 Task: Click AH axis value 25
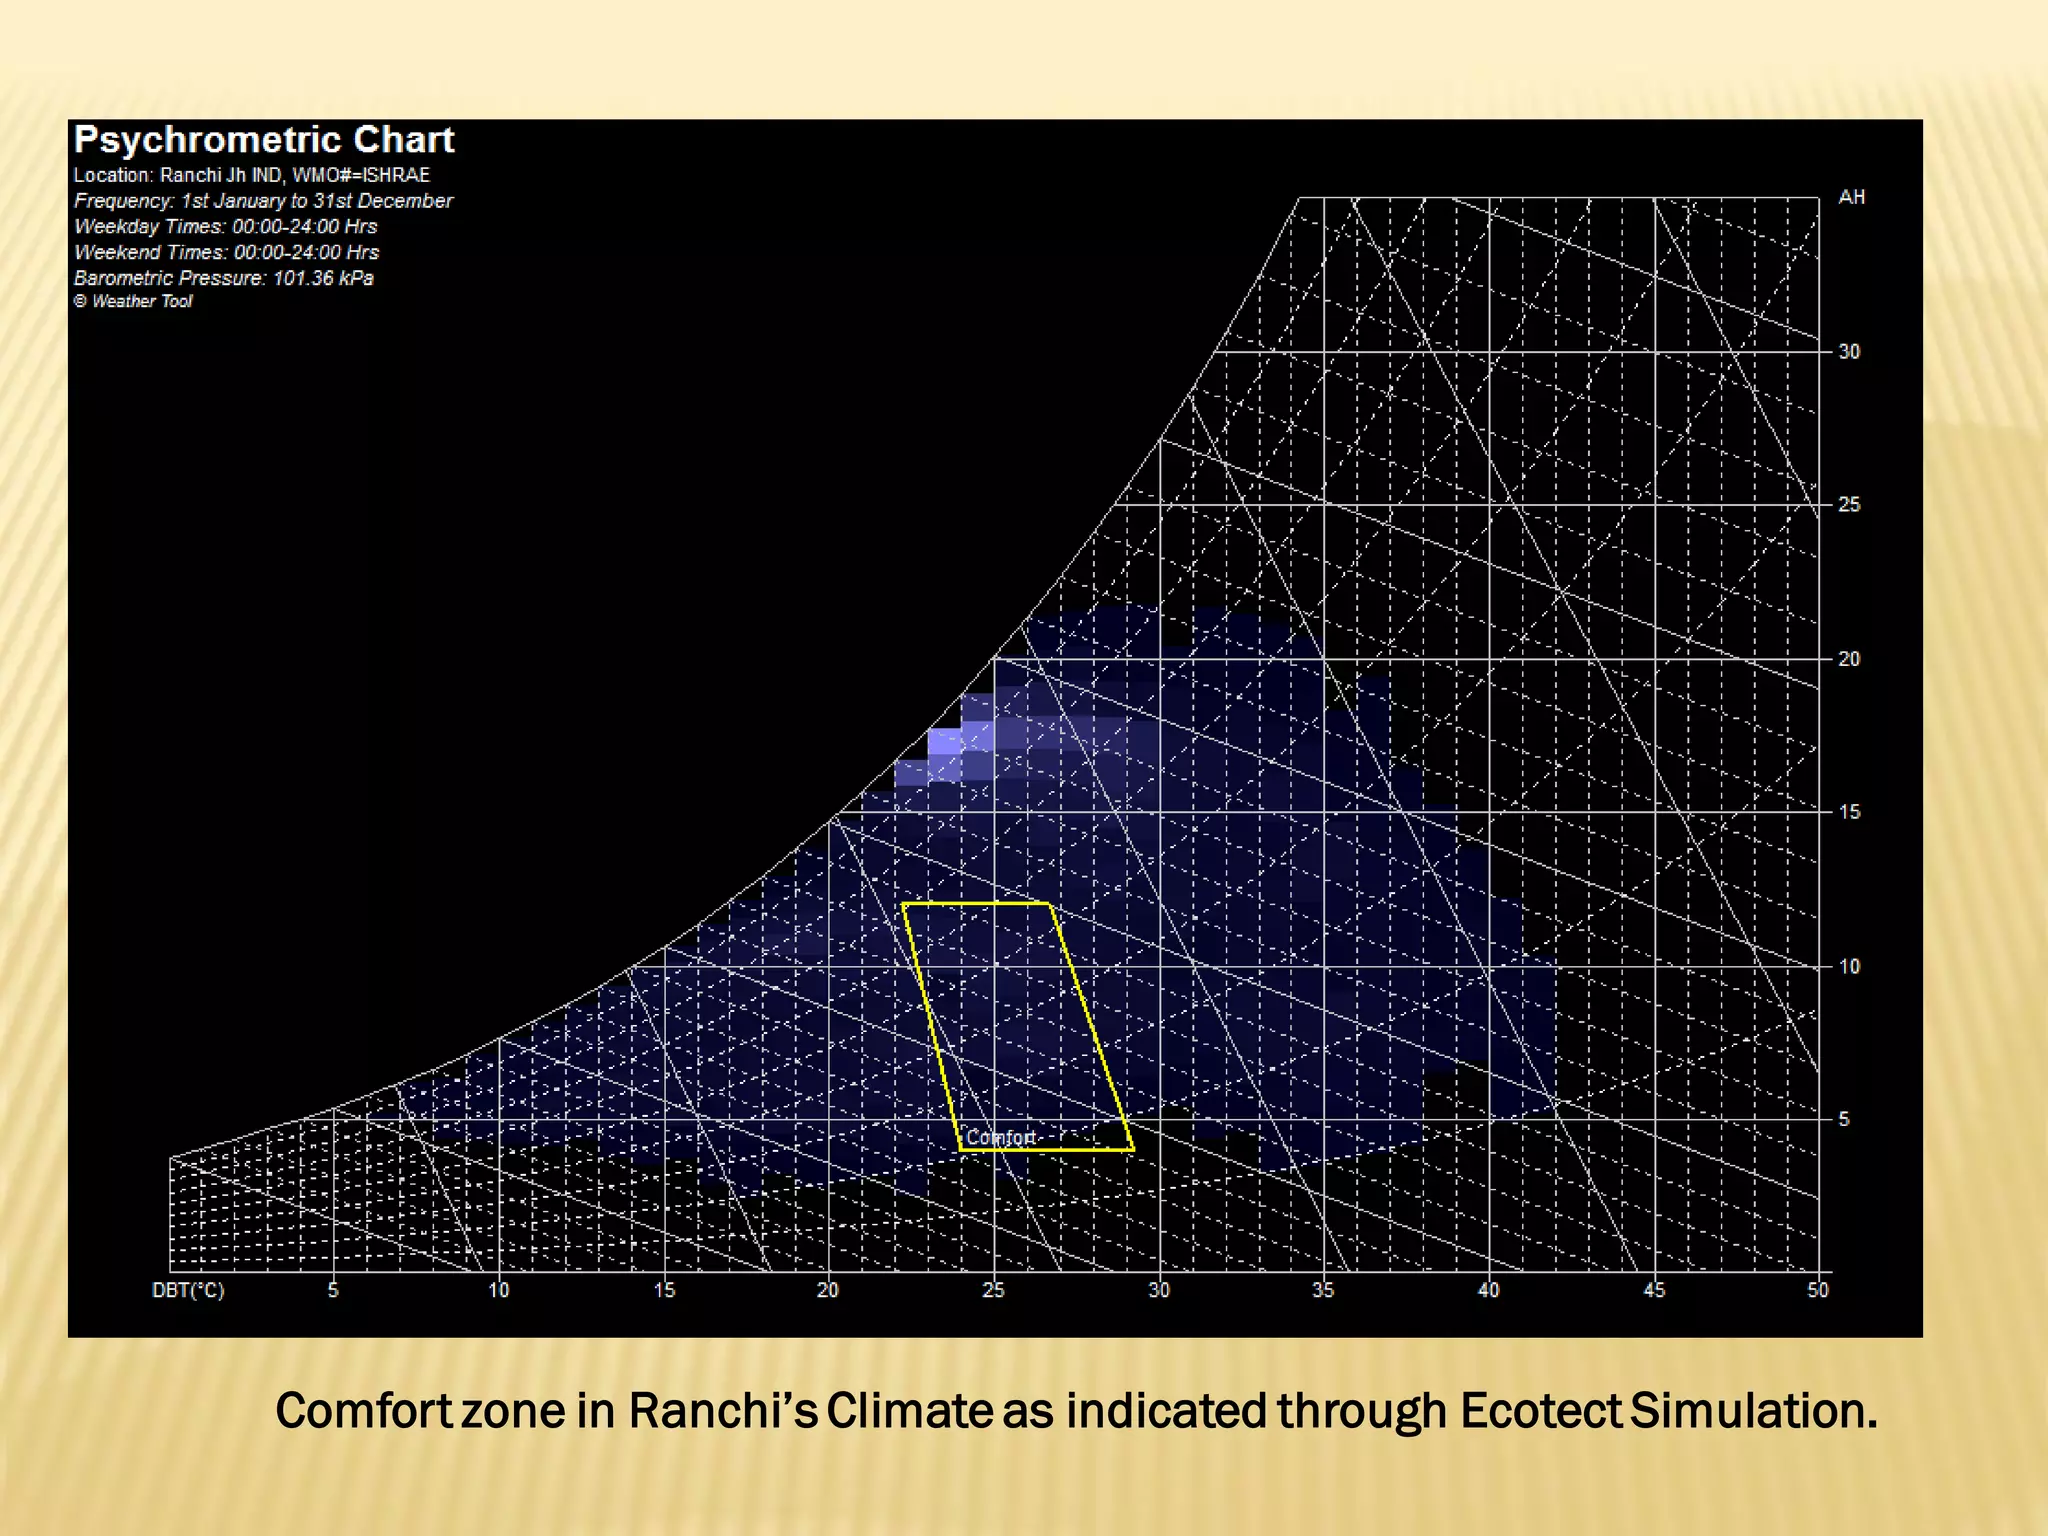[1849, 505]
